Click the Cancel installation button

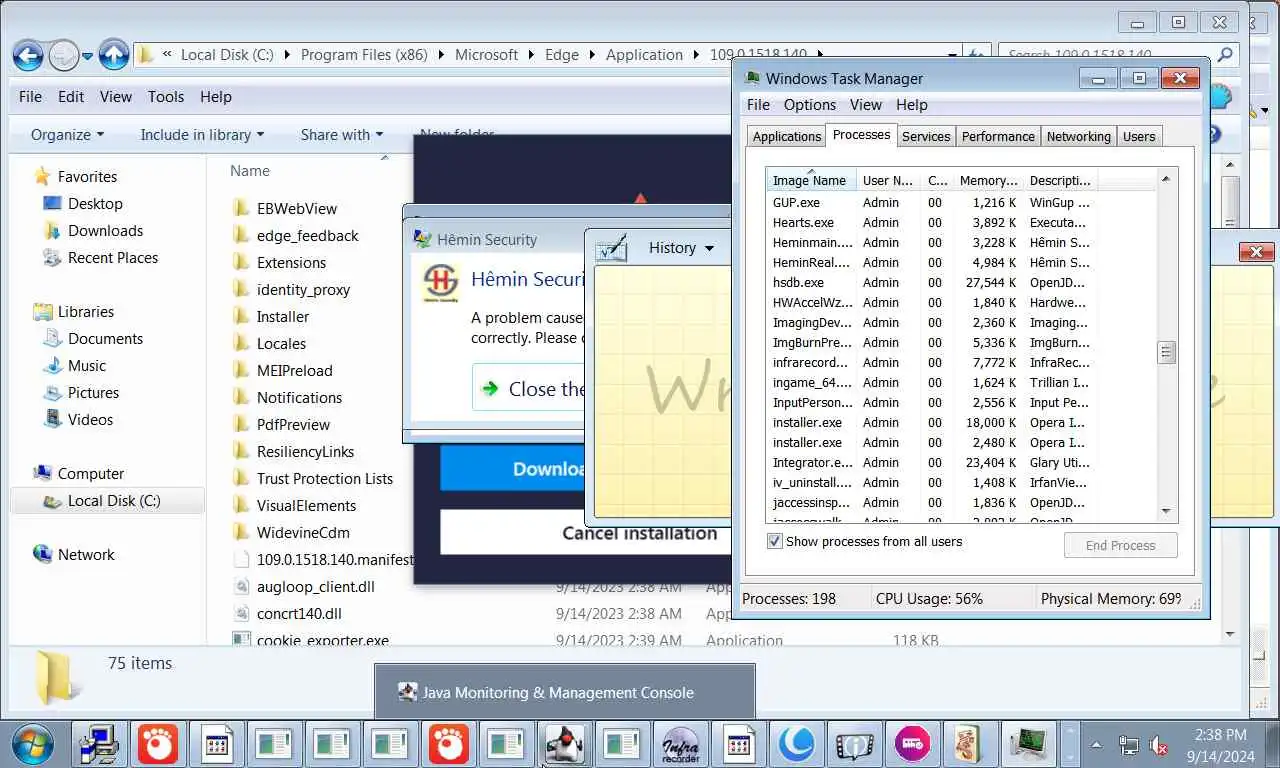tap(585, 533)
